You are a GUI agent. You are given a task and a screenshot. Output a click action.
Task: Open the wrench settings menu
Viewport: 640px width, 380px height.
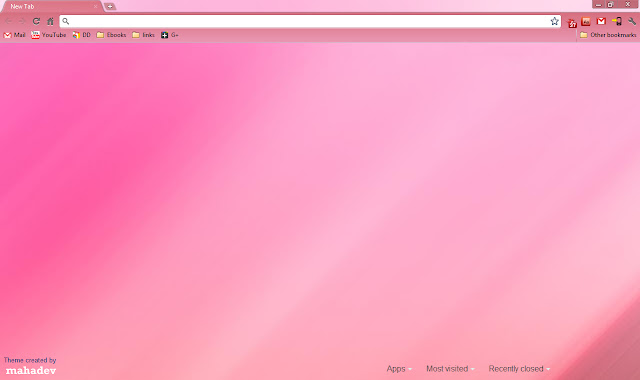coord(632,21)
